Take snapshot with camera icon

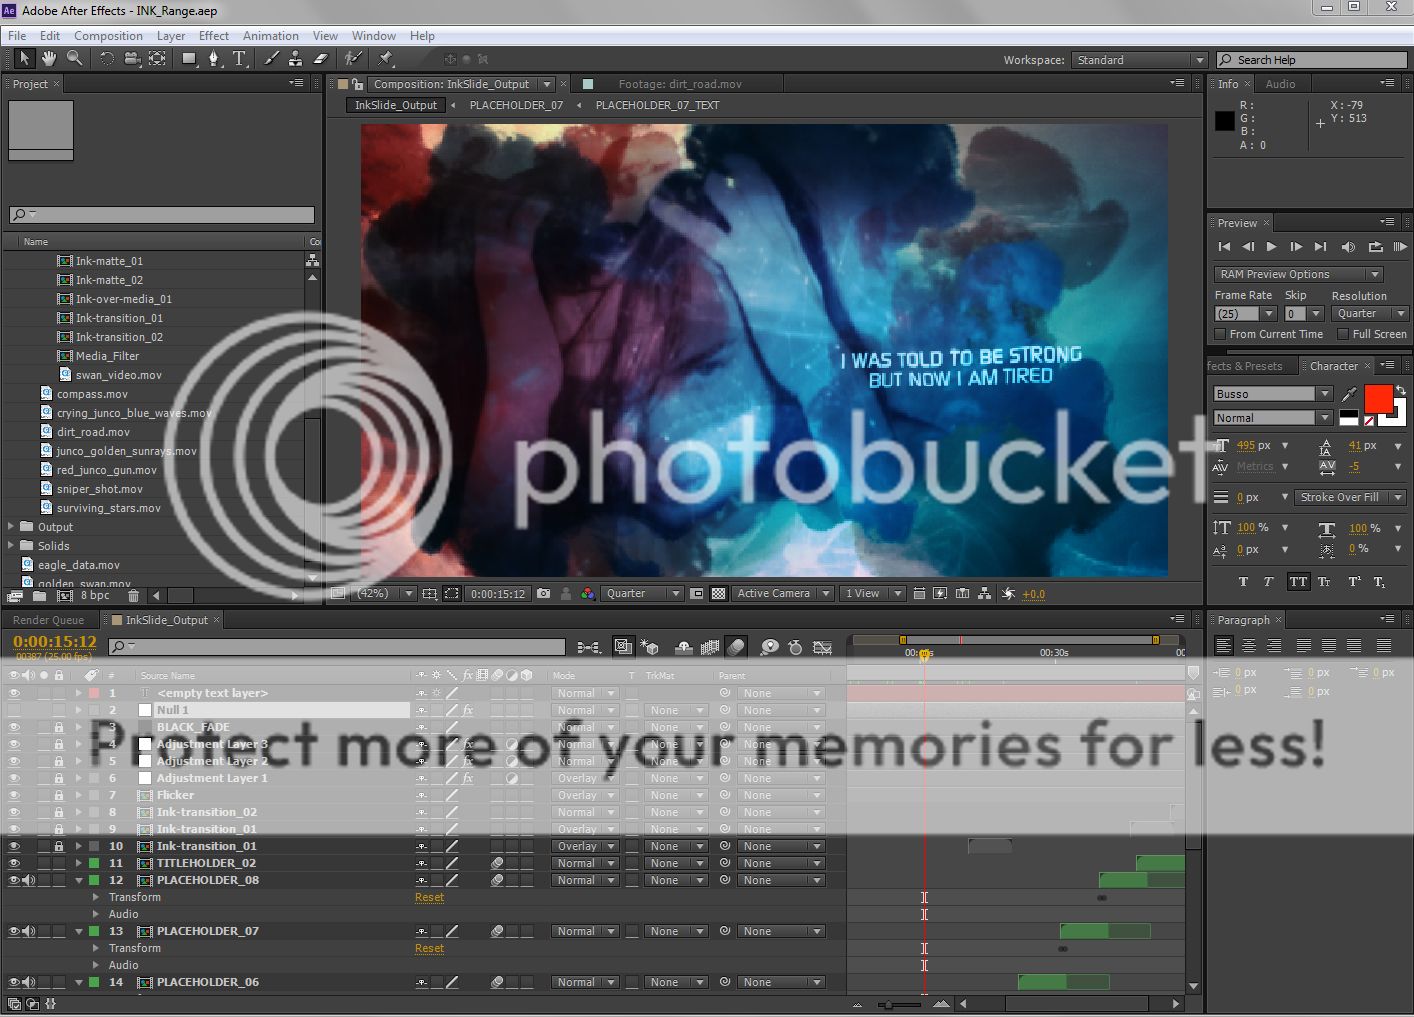tap(543, 593)
